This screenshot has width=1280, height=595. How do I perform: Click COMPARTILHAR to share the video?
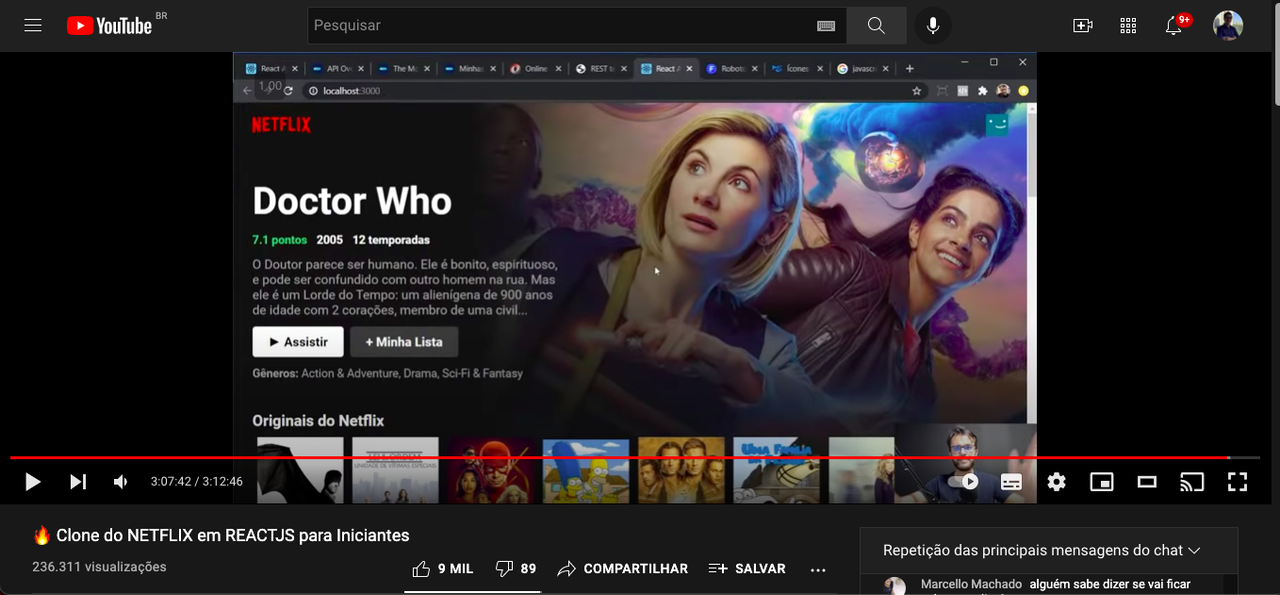pyautogui.click(x=622, y=568)
